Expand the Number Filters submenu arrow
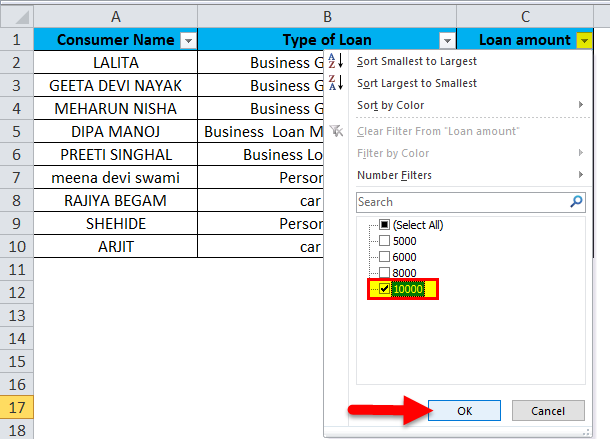This screenshot has width=610, height=439. point(581,175)
